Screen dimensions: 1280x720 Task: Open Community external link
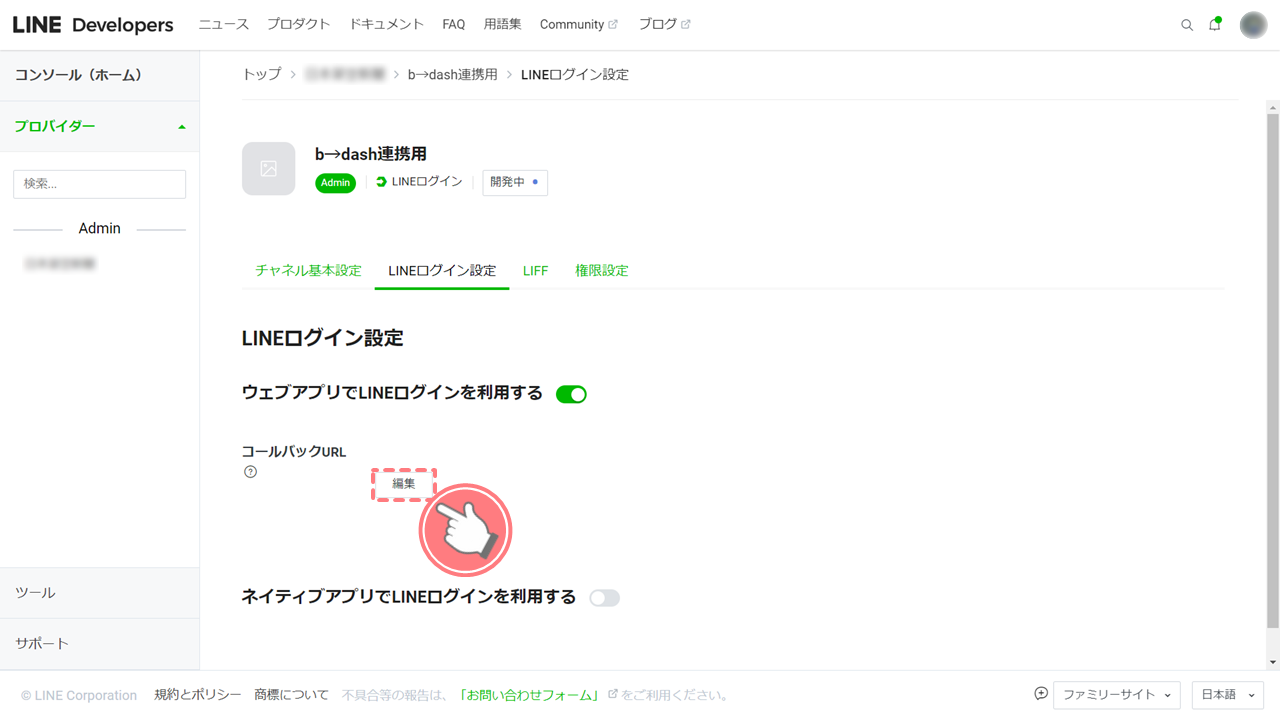(x=578, y=24)
